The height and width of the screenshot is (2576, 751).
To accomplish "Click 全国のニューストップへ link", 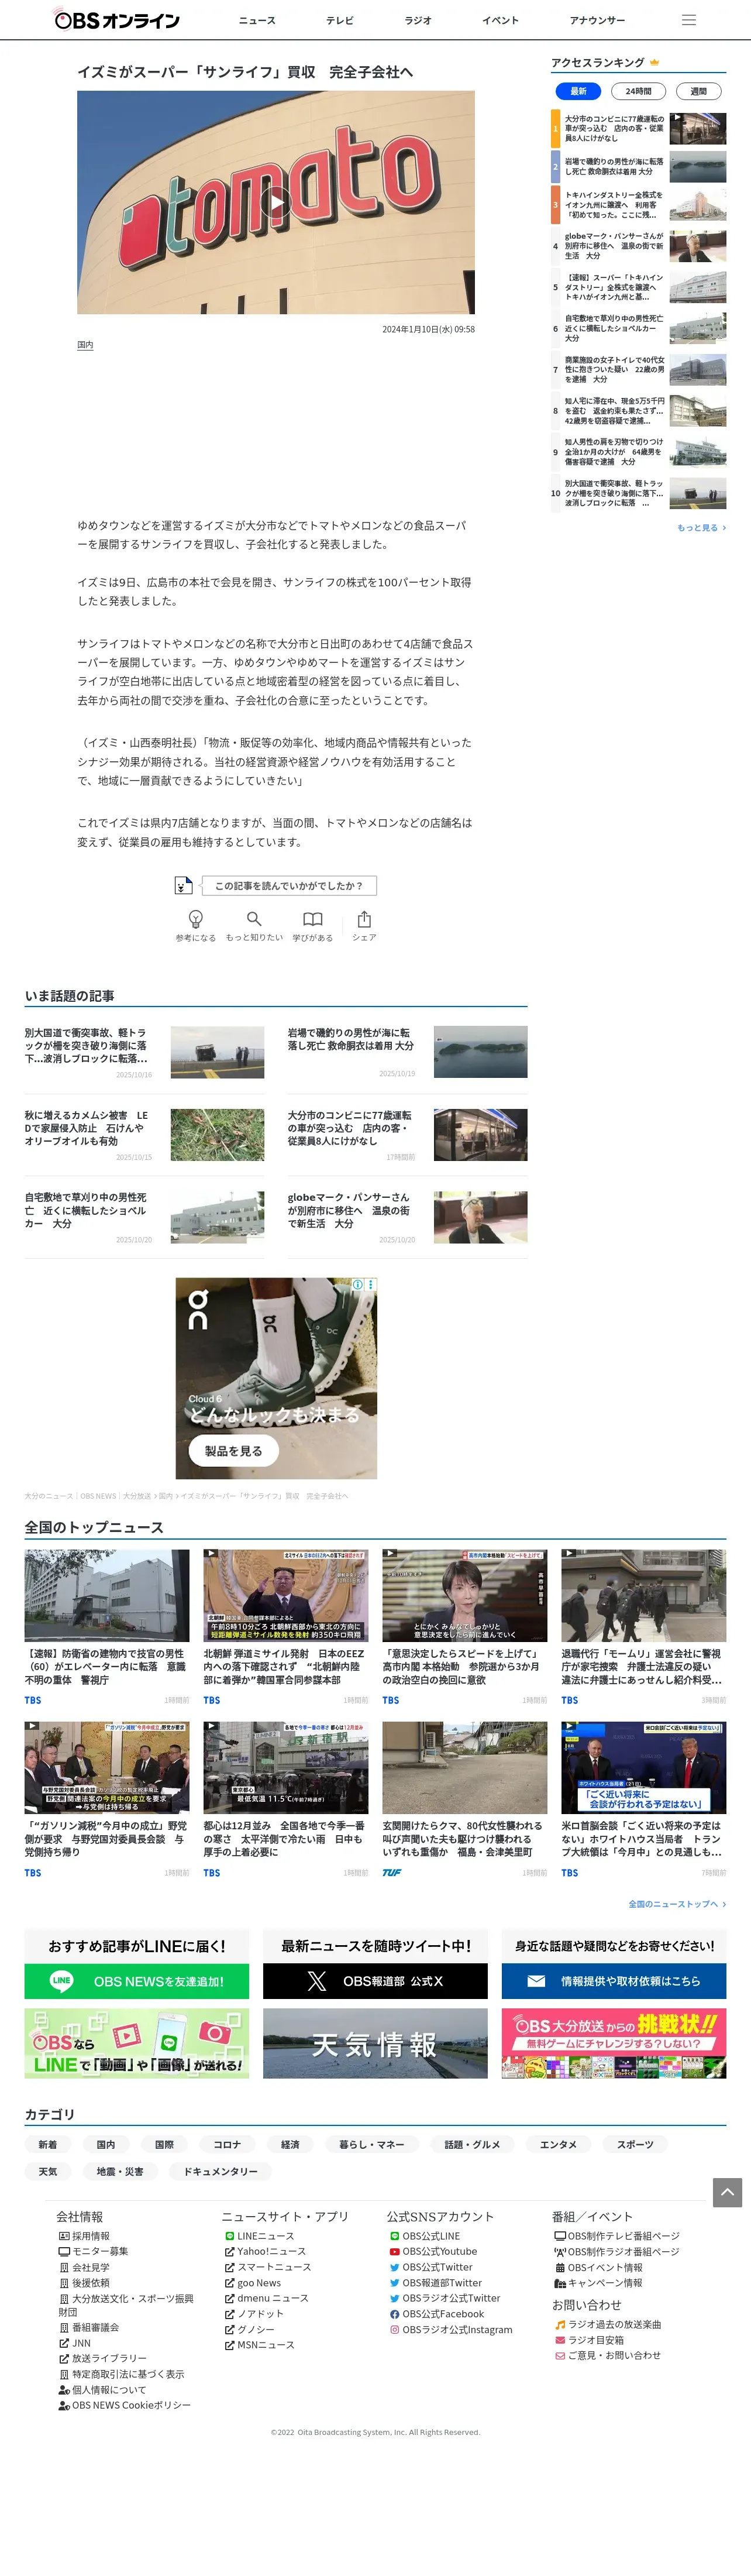I will (x=677, y=1904).
